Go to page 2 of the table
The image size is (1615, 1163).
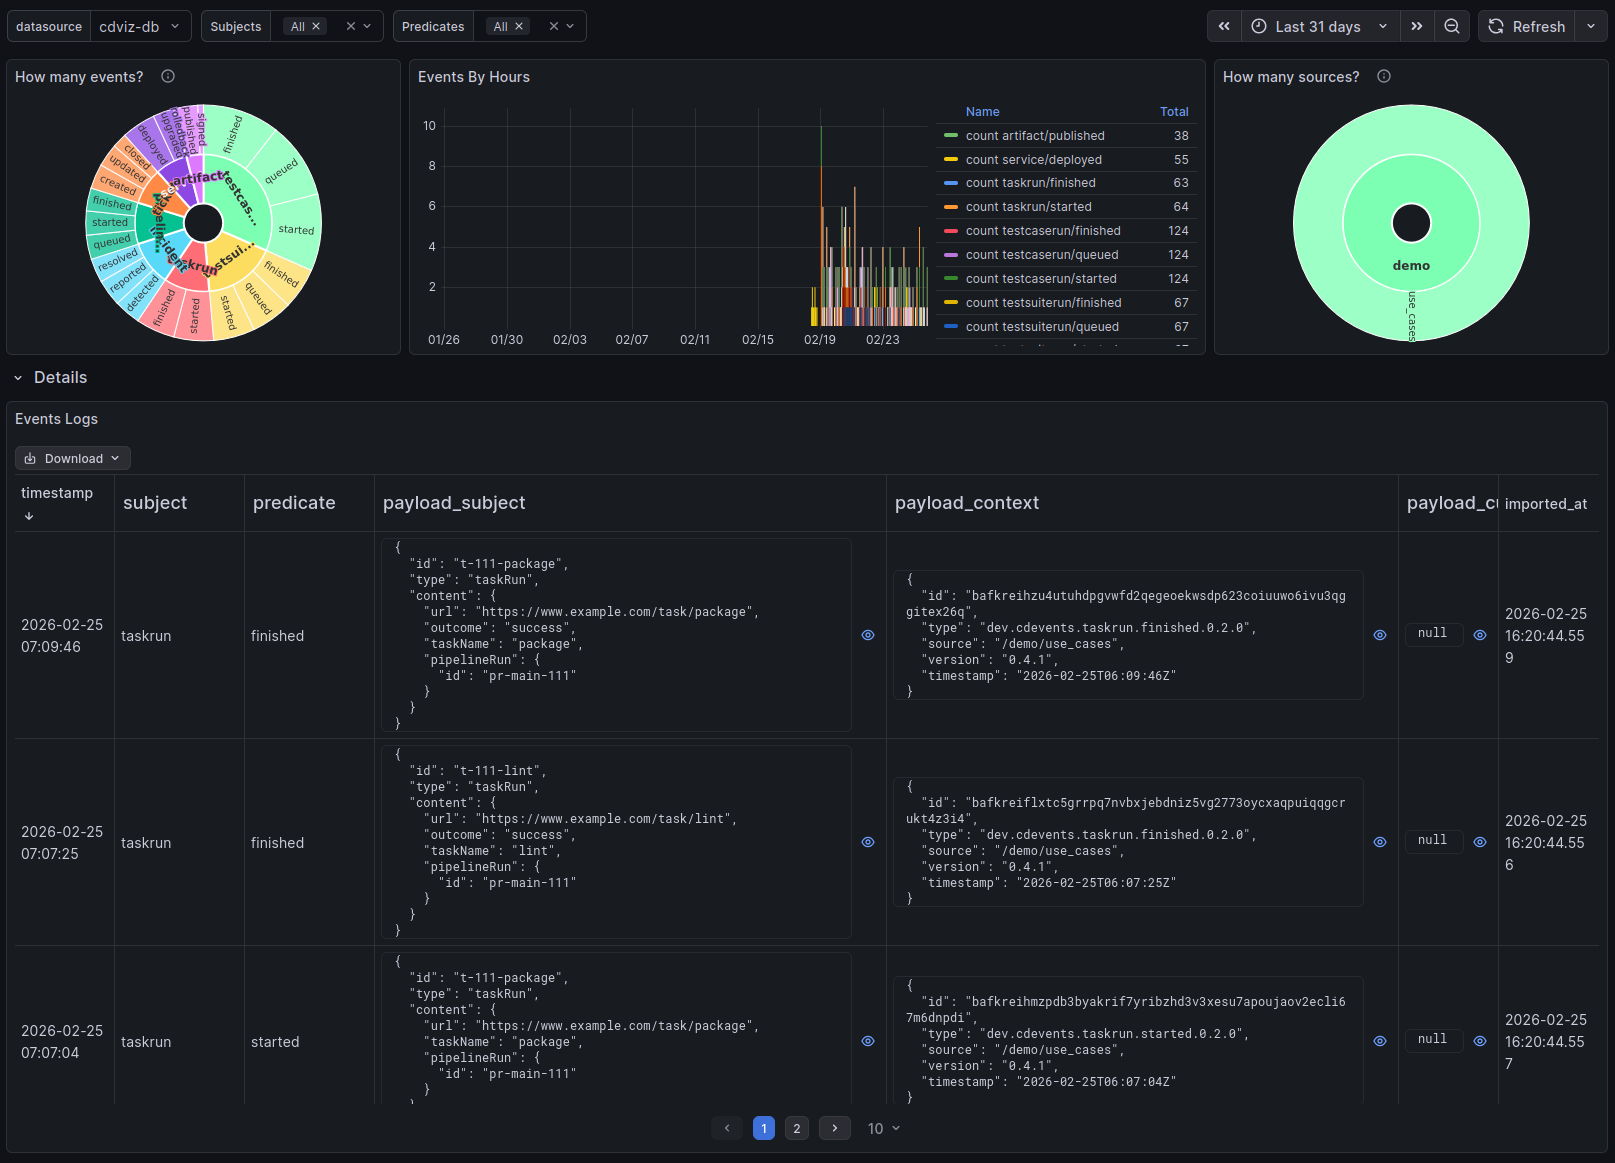pos(797,1128)
